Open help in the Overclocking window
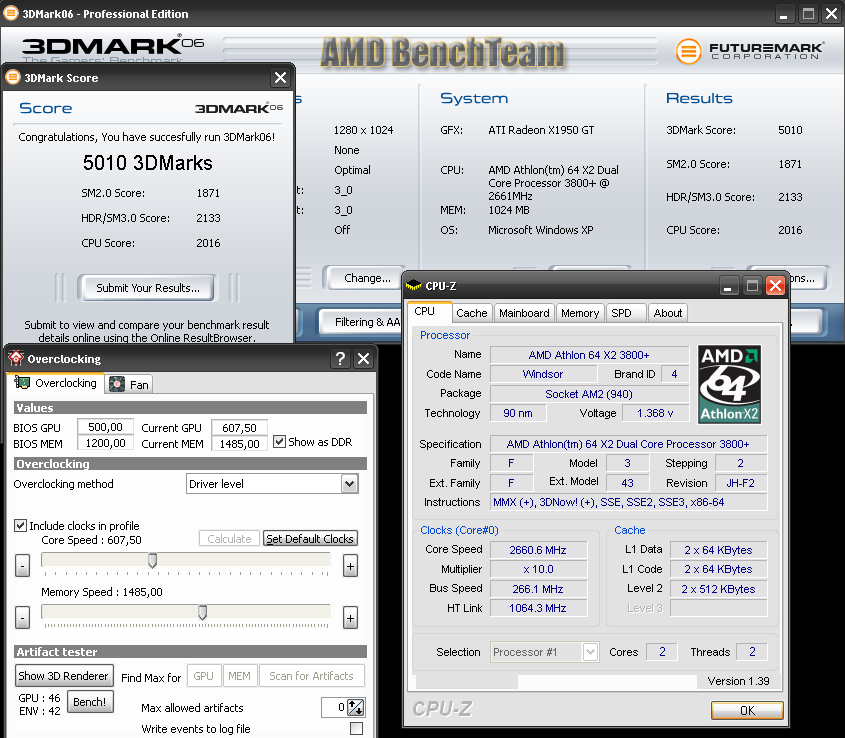 coord(340,359)
